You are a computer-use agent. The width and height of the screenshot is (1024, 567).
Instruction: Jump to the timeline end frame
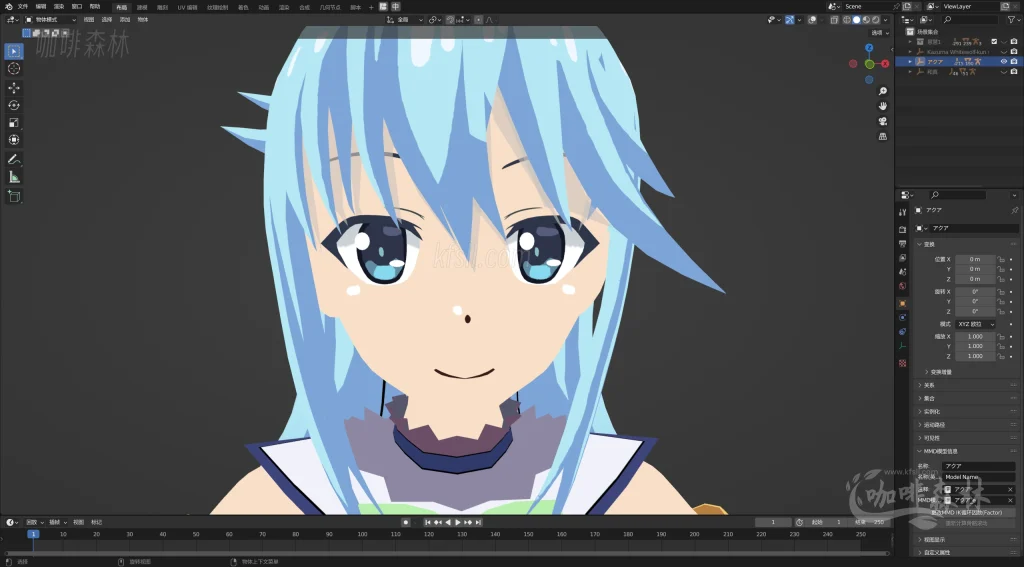pos(479,523)
